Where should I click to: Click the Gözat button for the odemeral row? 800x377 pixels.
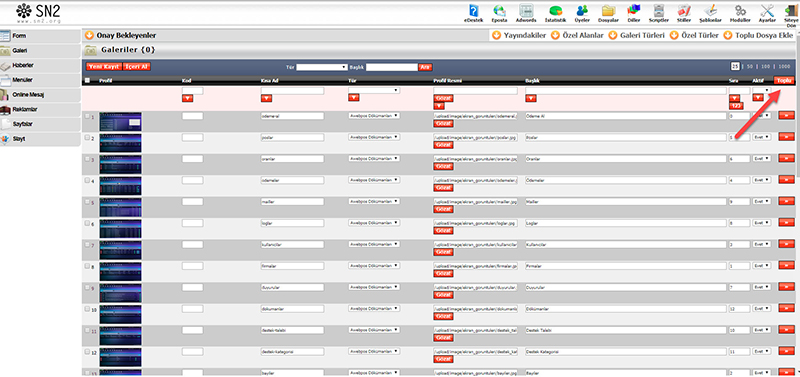443,124
